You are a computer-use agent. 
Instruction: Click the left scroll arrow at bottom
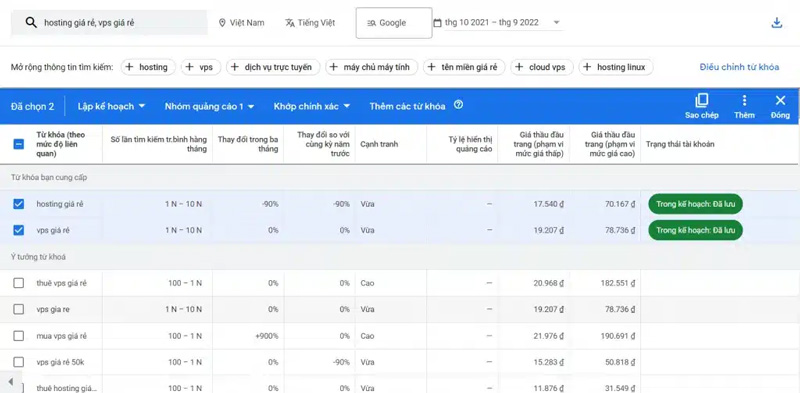[x=11, y=382]
